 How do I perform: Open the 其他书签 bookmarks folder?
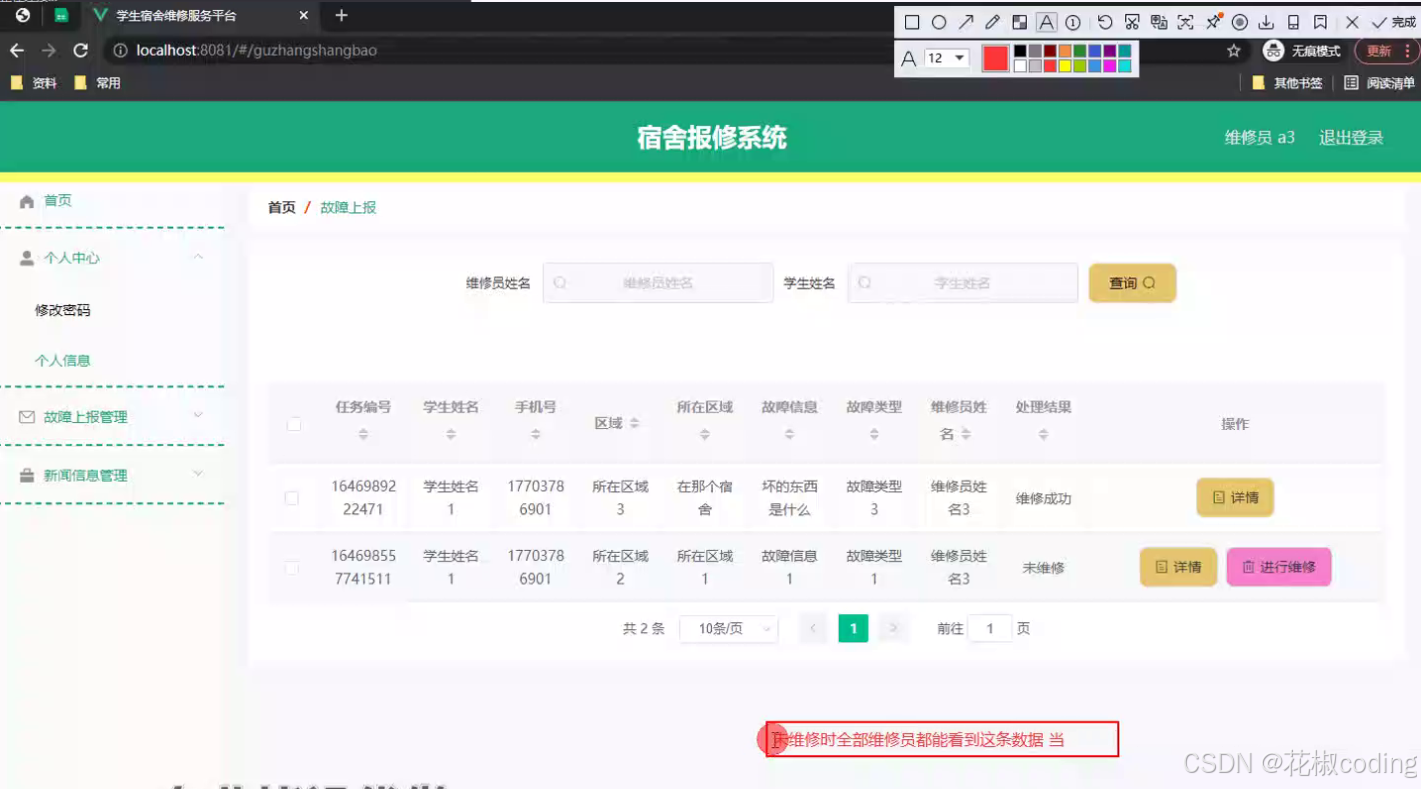pyautogui.click(x=1288, y=83)
